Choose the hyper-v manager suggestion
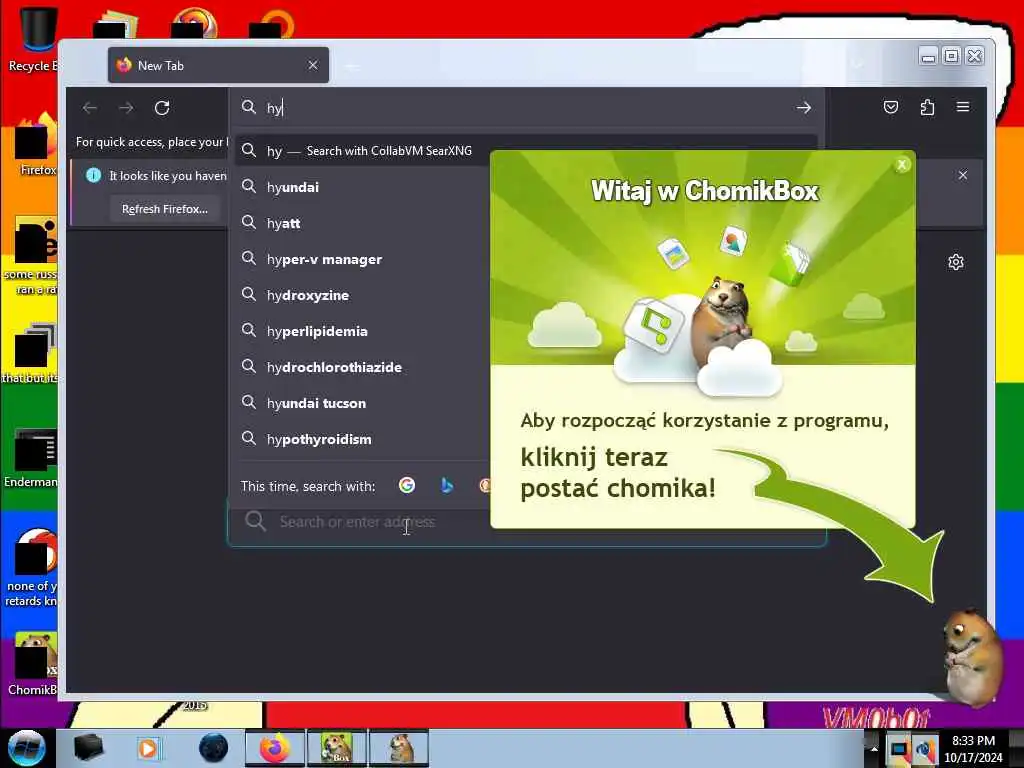Screen dimensions: 1024x768 click(362, 259)
